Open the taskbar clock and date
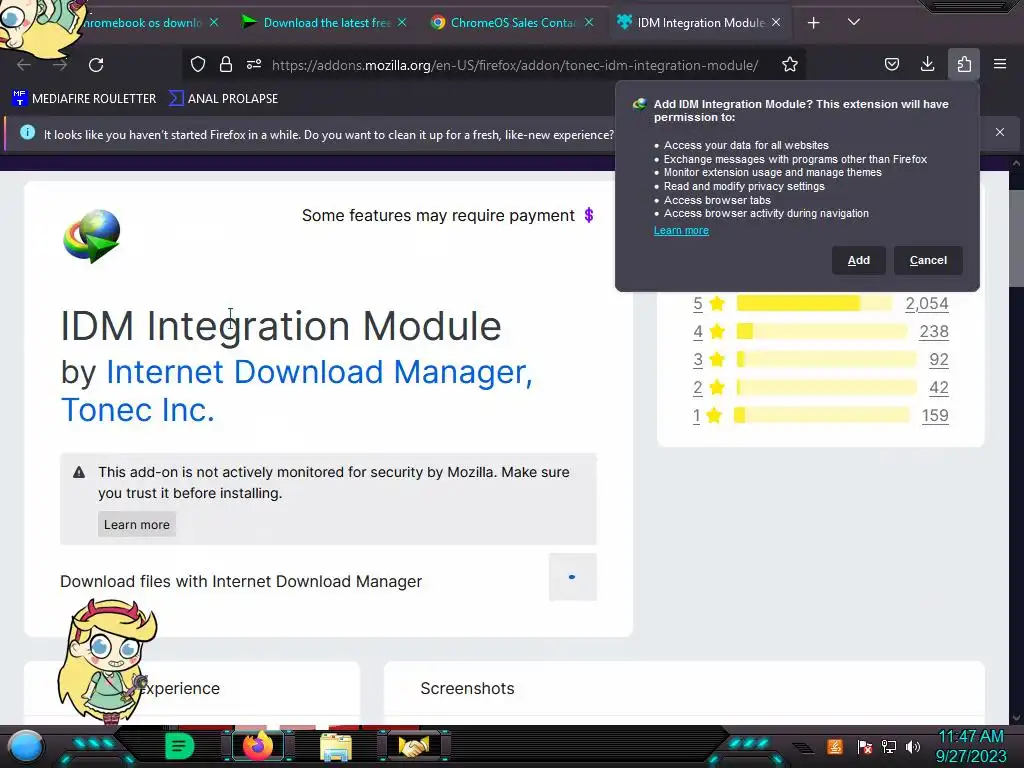 pyautogui.click(x=971, y=746)
